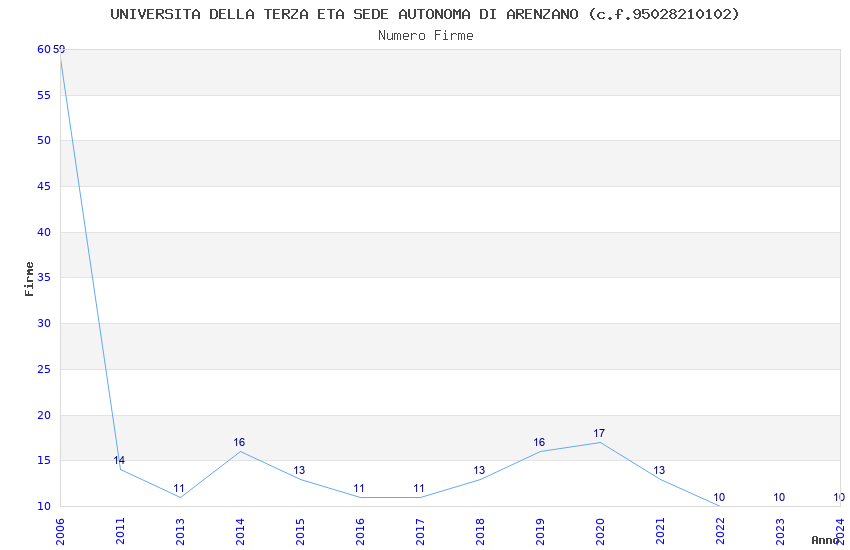Click the y-axis tick label 45
850x550 pixels.
tap(44, 186)
